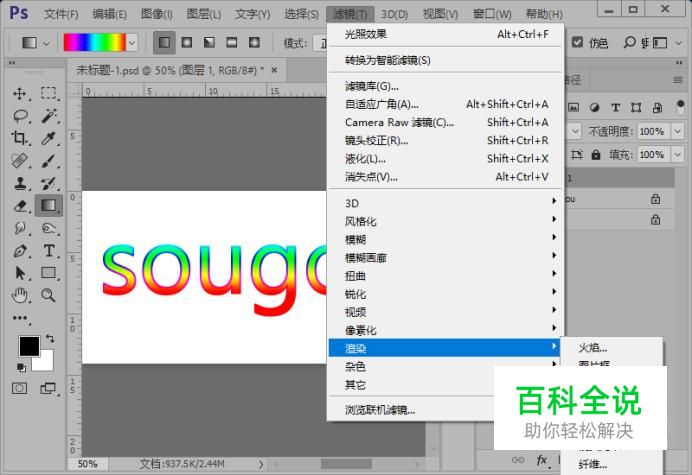Open the 图层(L) menu
The width and height of the screenshot is (692, 475).
203,14
